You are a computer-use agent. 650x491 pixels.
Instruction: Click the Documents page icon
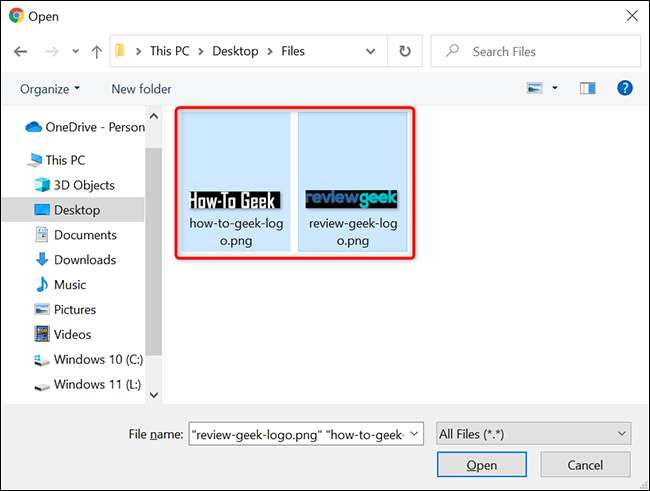(42, 235)
